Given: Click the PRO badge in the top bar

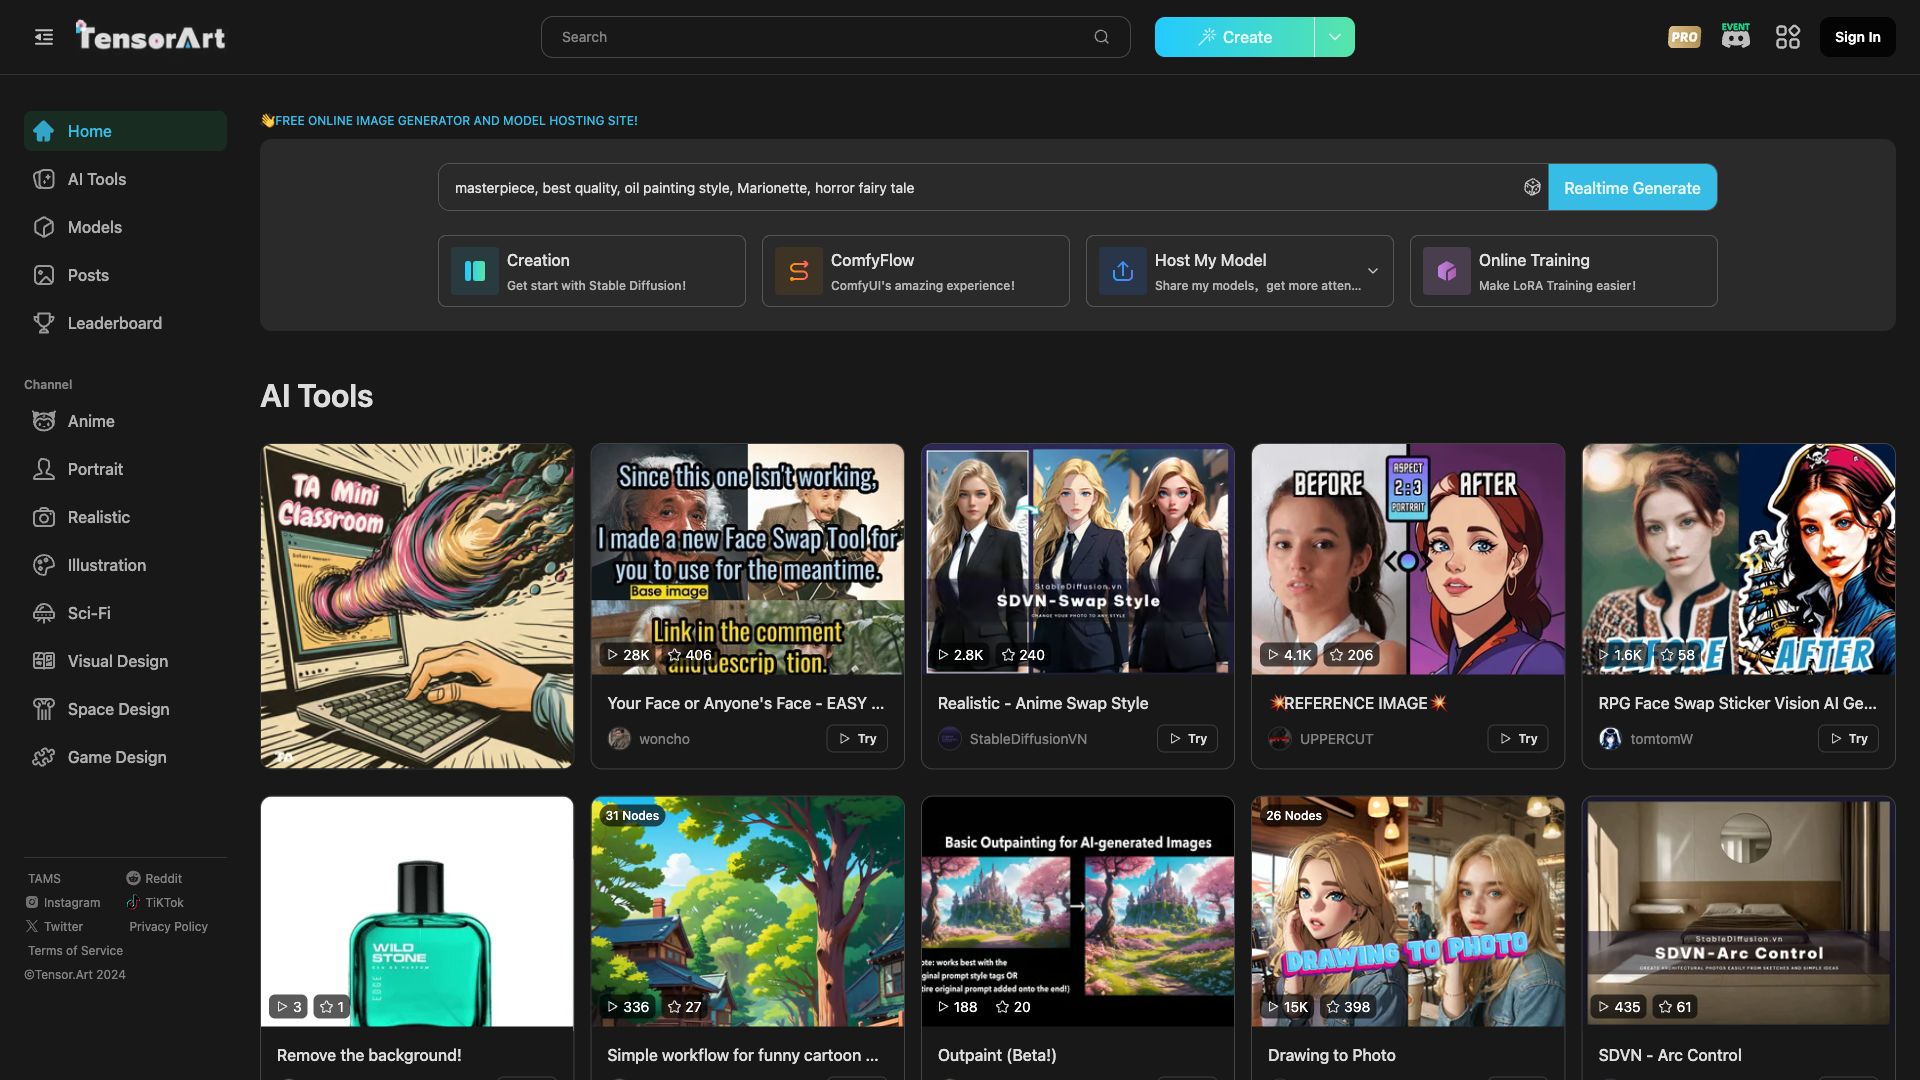Looking at the screenshot, I should click(1684, 36).
